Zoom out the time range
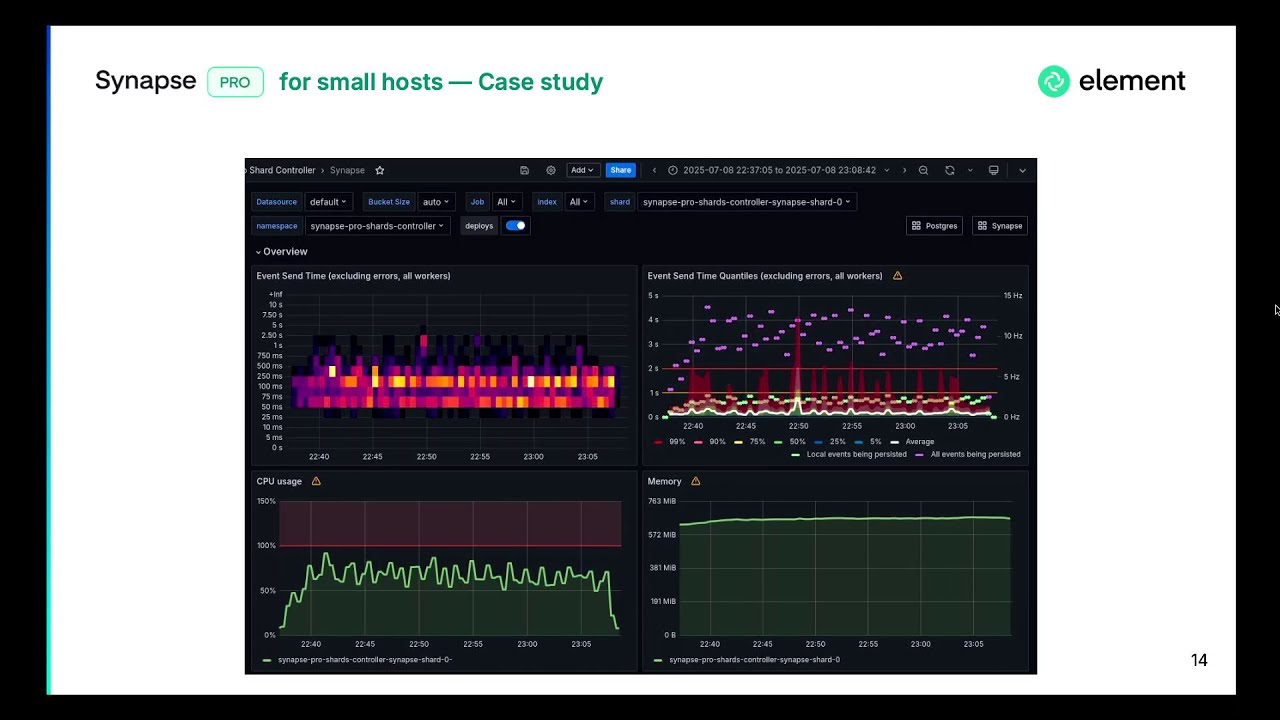The width and height of the screenshot is (1280, 720). [923, 170]
